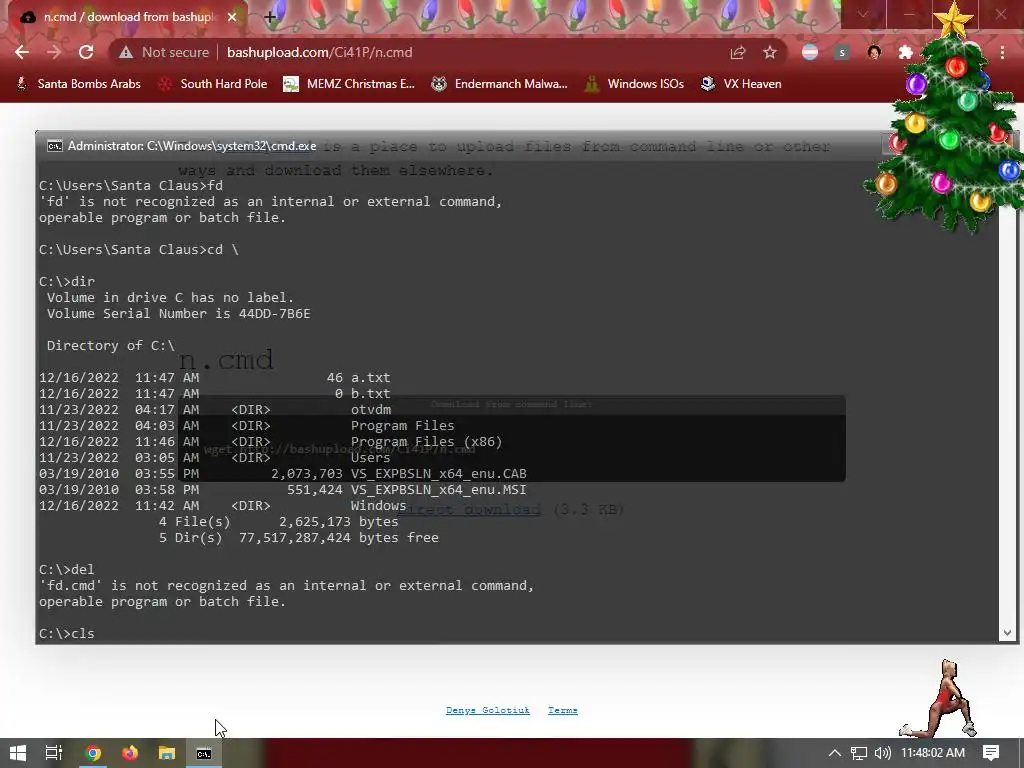The image size is (1024, 768).
Task: Open a new browser tab
Action: pyautogui.click(x=270, y=17)
